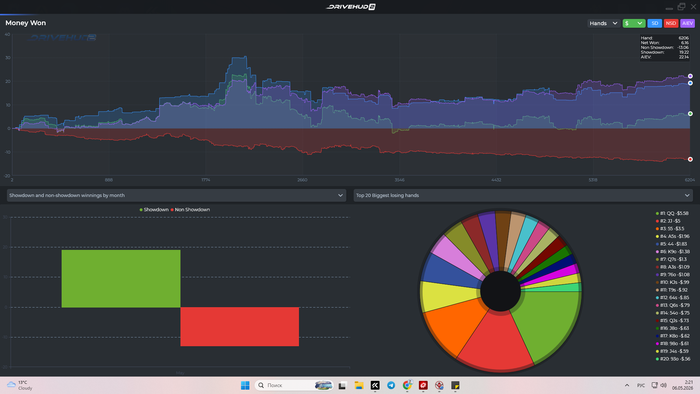Image resolution: width=700 pixels, height=394 pixels.
Task: Toggle the NSD non-showdown line button
Action: coord(671,23)
